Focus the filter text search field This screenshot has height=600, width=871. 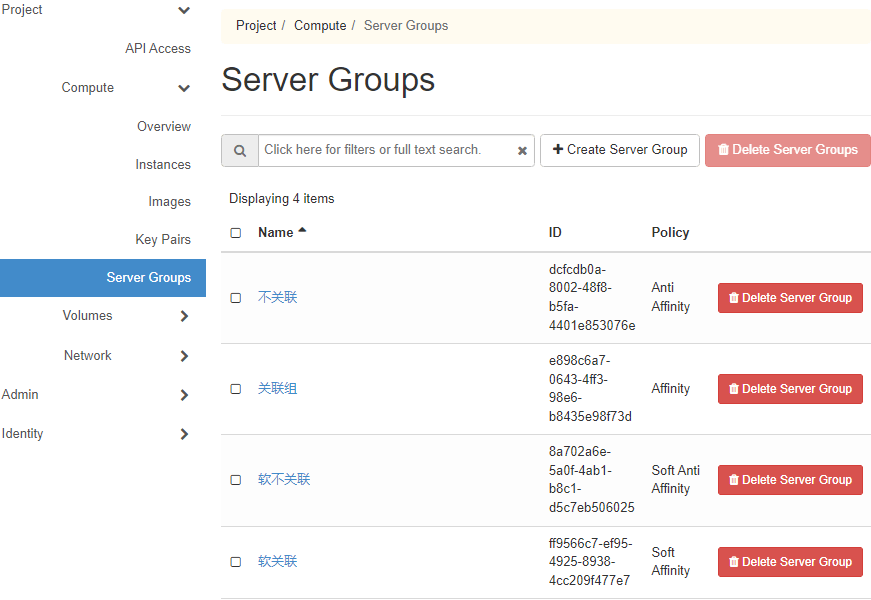coord(385,150)
